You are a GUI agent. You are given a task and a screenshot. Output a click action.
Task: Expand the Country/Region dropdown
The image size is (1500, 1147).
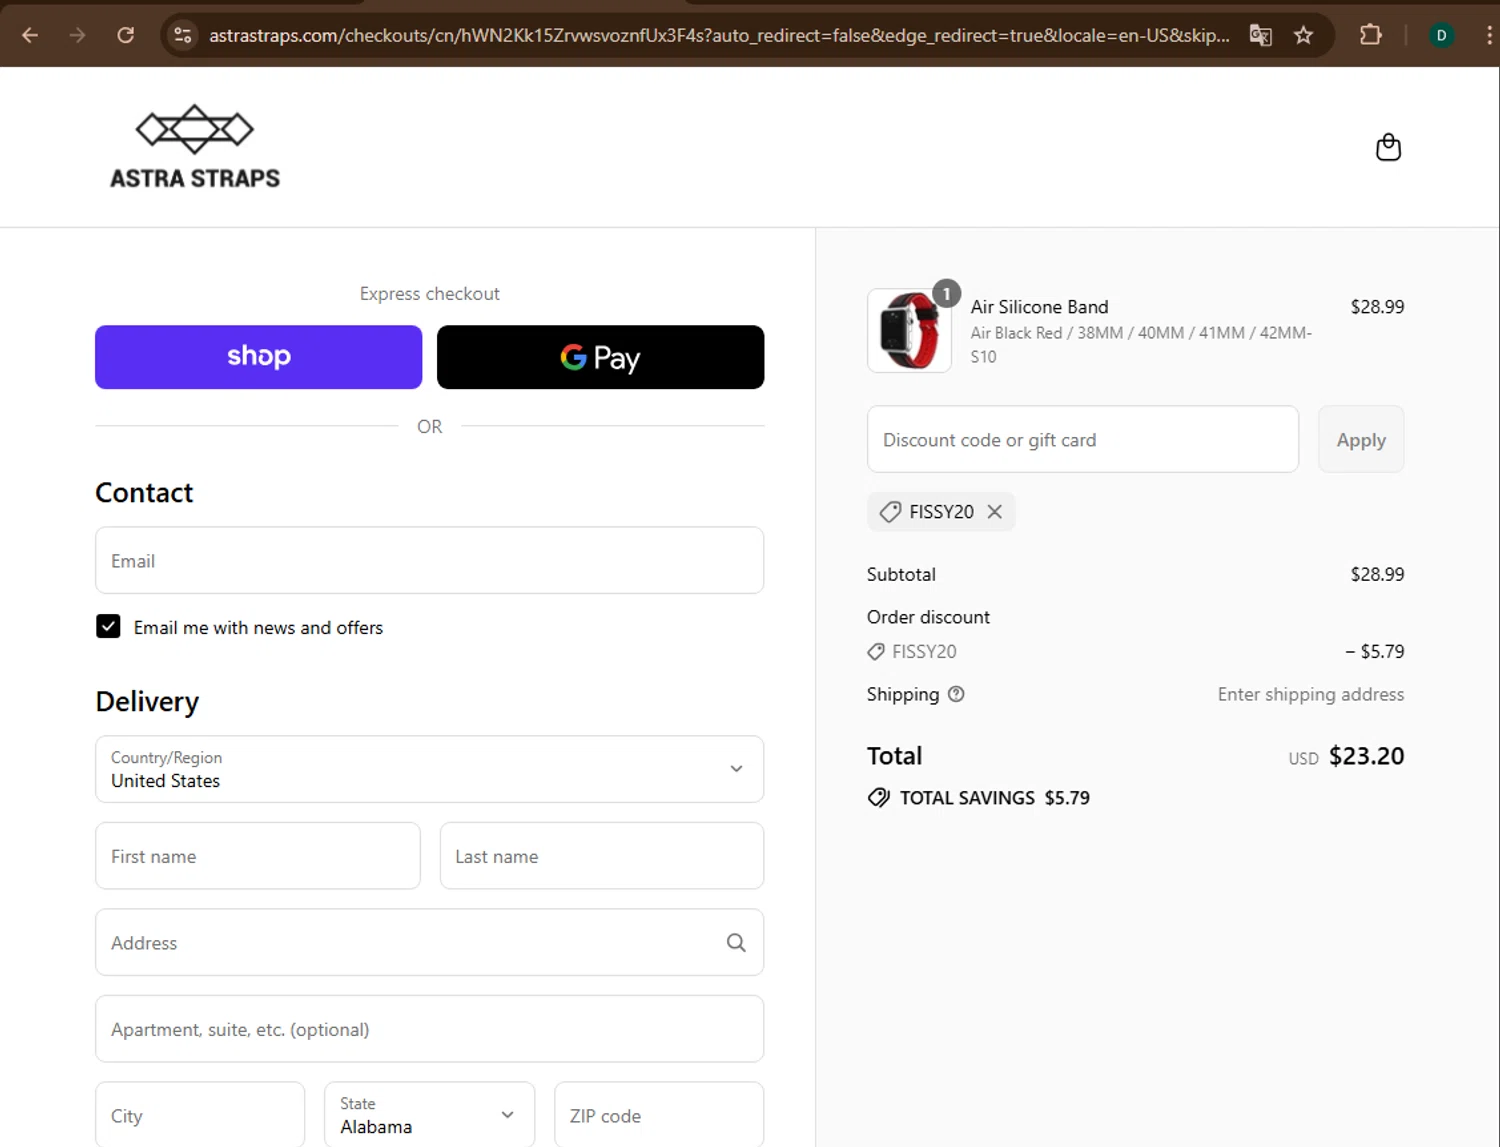point(429,769)
